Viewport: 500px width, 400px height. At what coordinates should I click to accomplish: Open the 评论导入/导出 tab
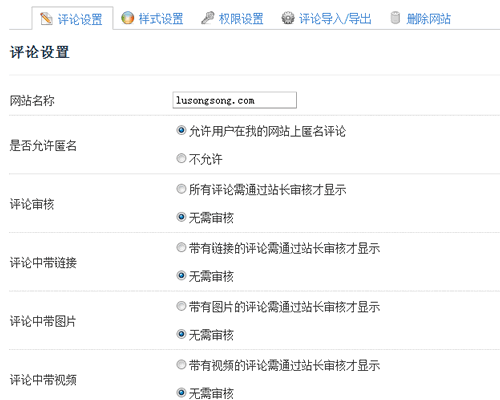326,18
